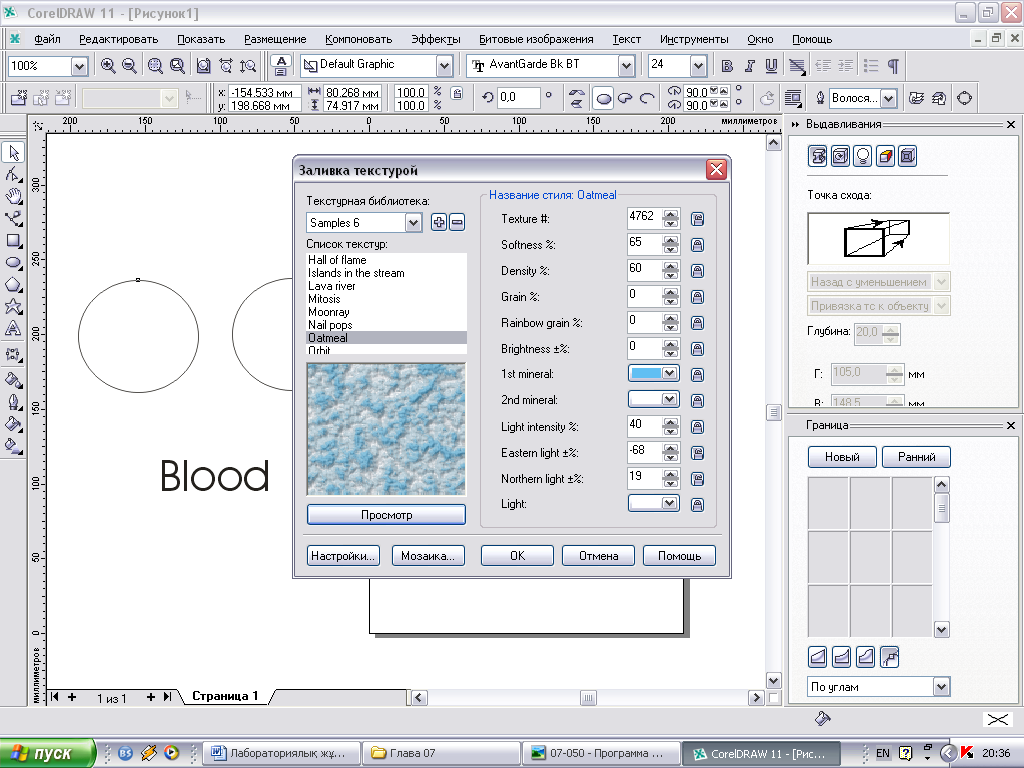Increase Softness % with up stepper arrow
The height and width of the screenshot is (768, 1024).
(671, 240)
